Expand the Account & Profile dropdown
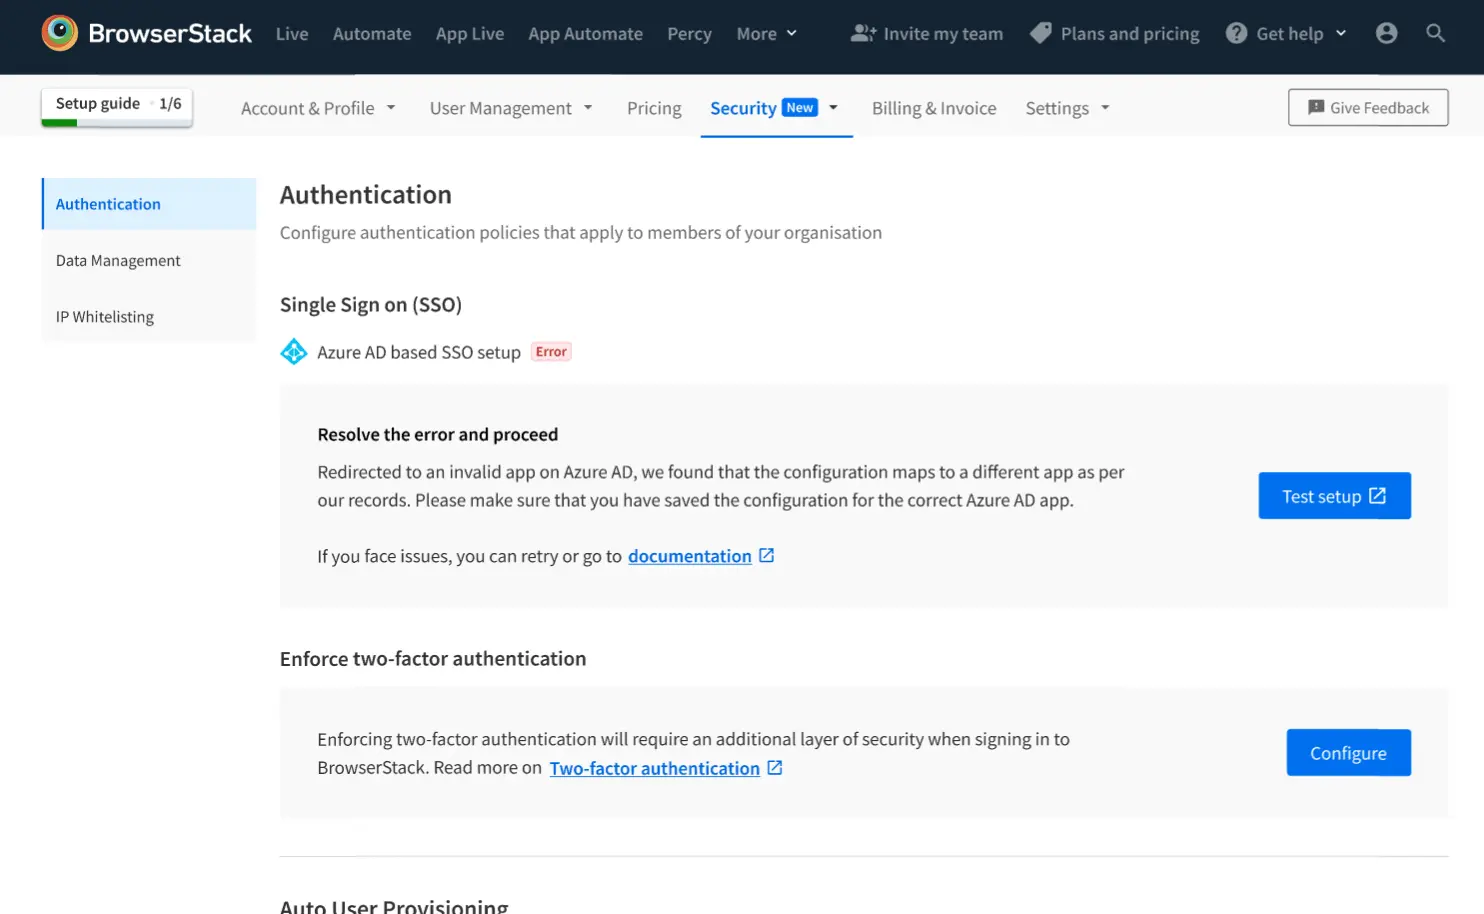 [318, 108]
